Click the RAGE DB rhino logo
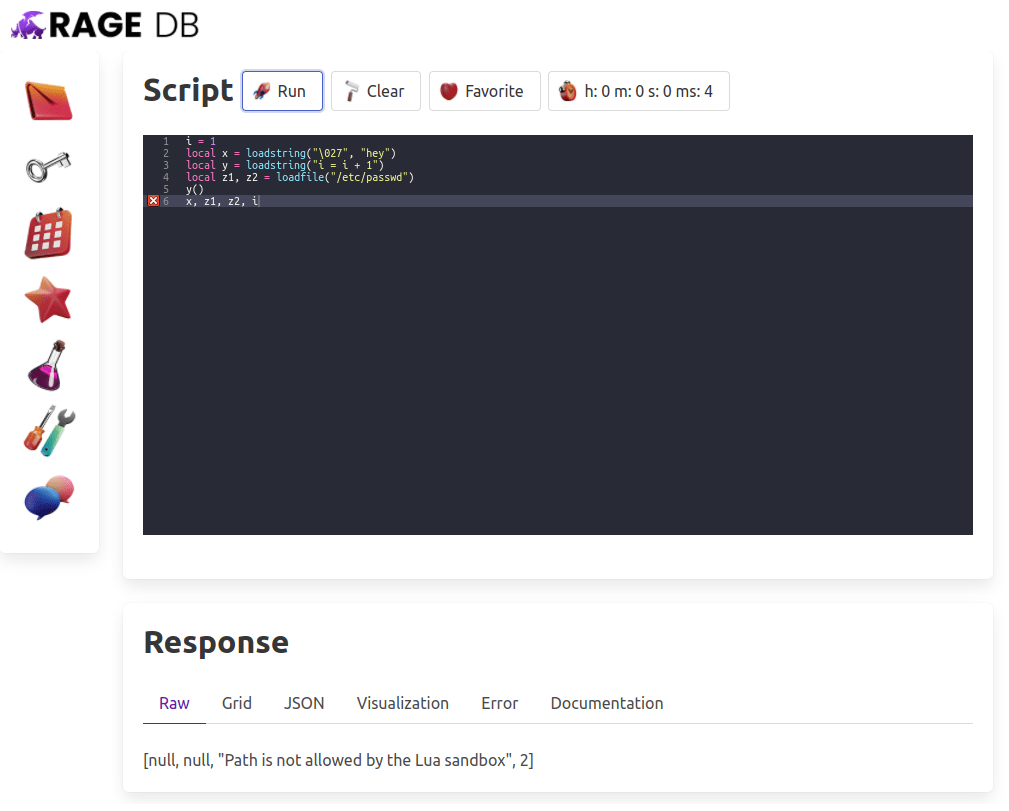Viewport: 1009px width, 811px height. point(28,25)
